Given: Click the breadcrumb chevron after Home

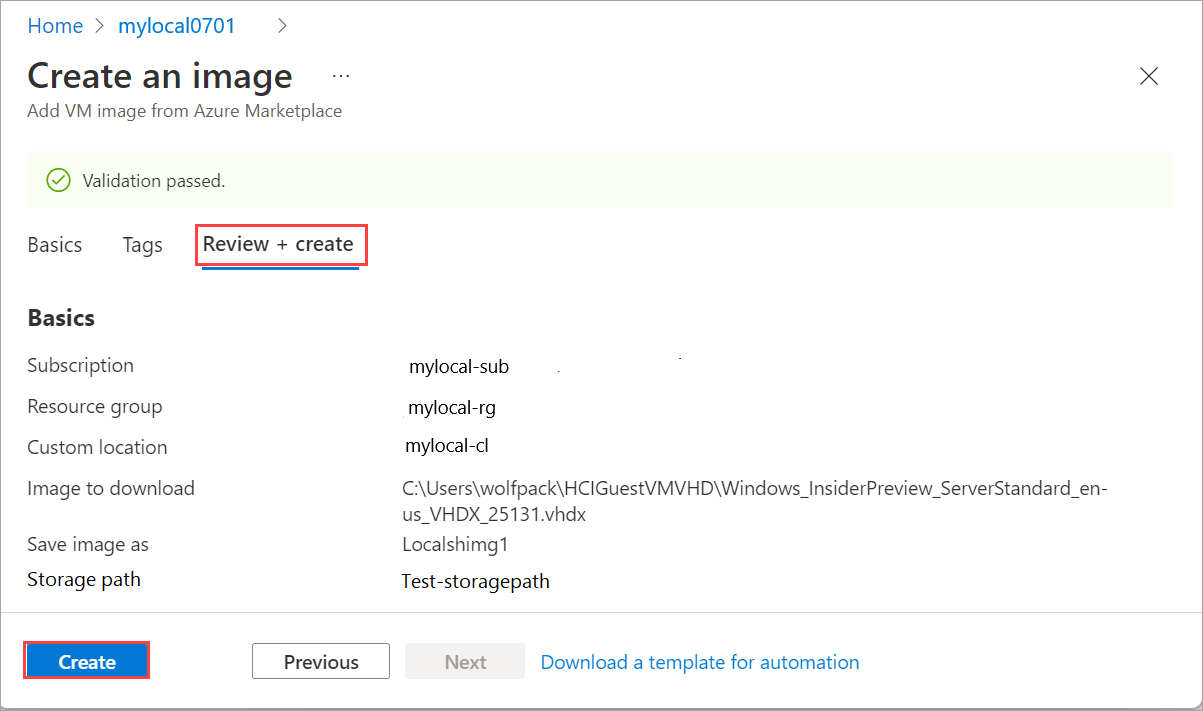Looking at the screenshot, I should pos(100,26).
